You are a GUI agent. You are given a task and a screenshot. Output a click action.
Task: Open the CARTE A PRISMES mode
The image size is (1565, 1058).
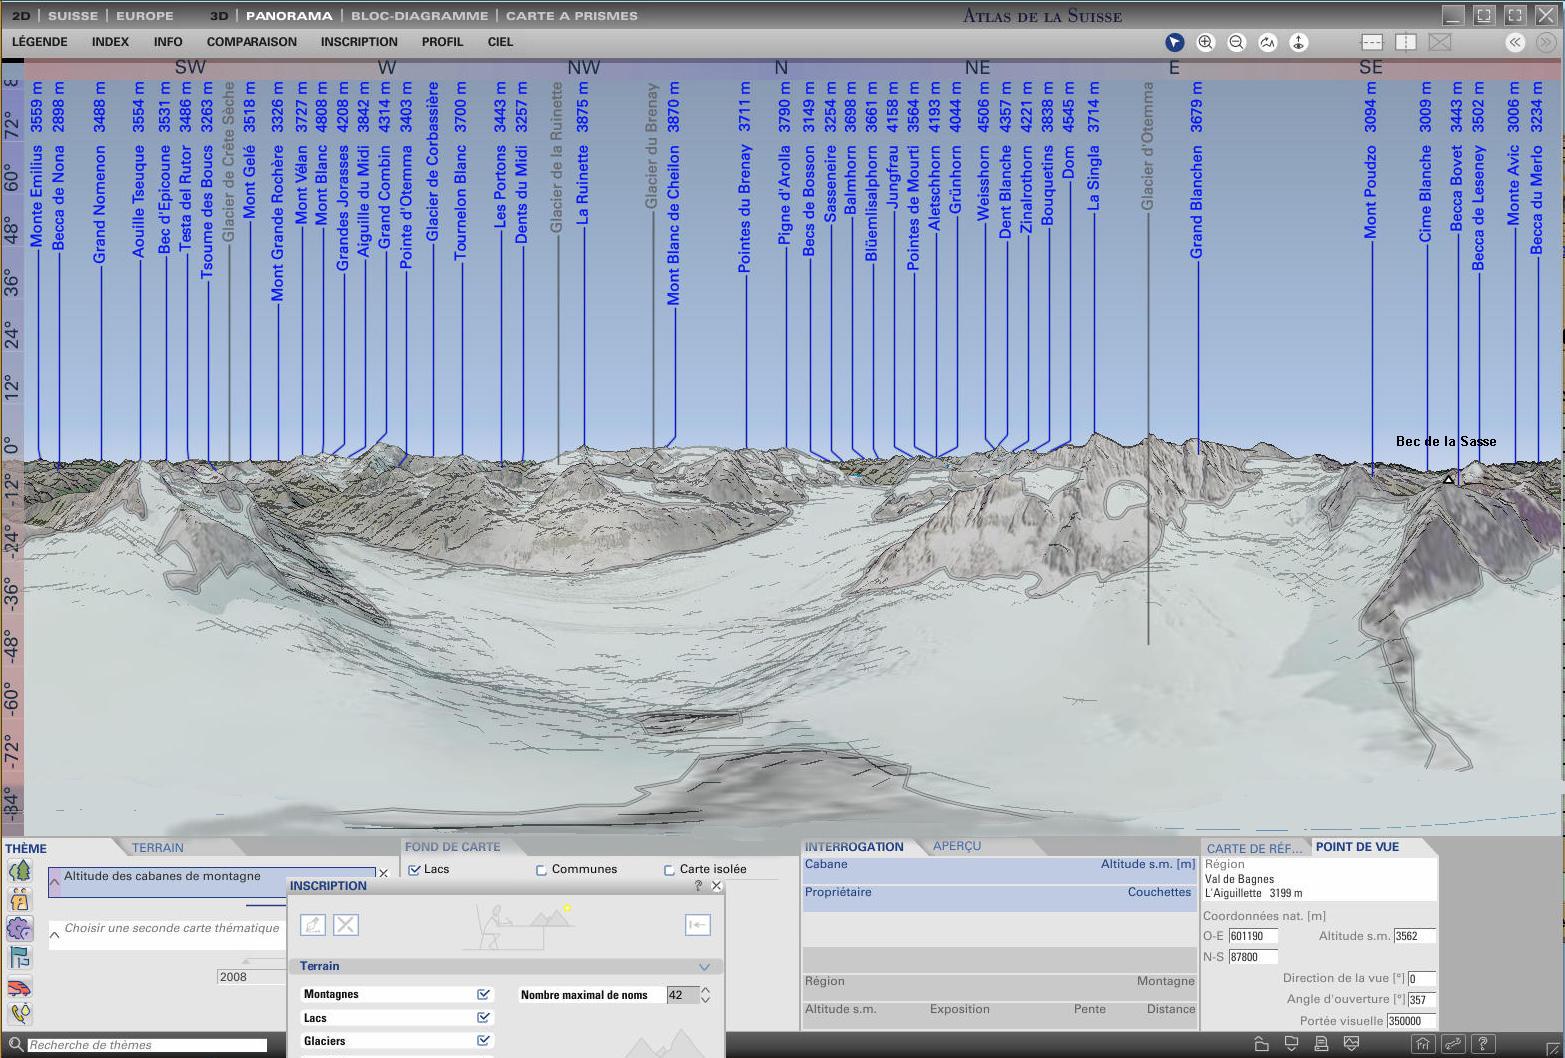tap(571, 16)
